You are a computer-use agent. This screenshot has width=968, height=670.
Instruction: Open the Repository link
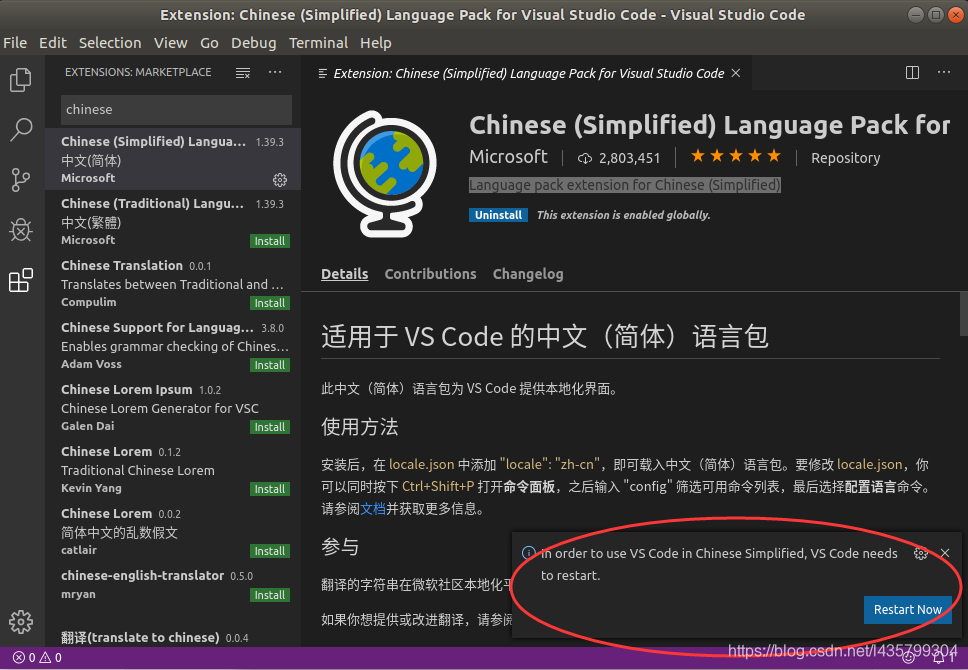[x=845, y=158]
